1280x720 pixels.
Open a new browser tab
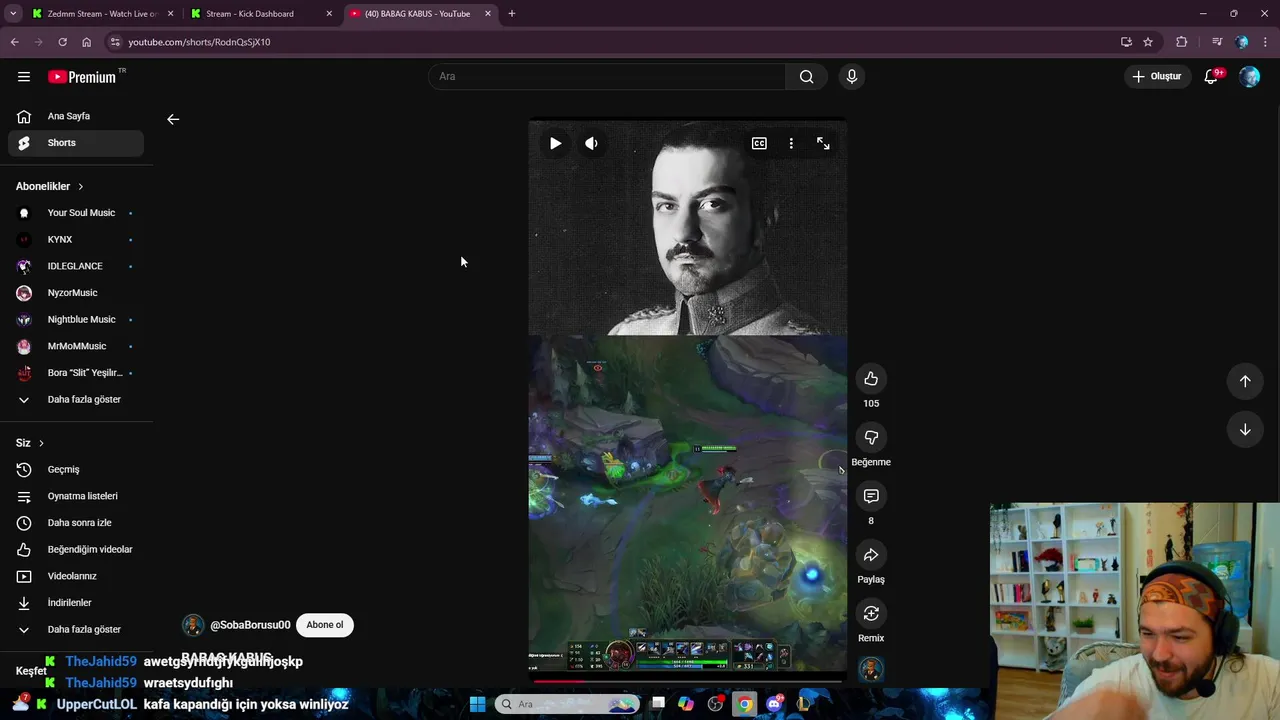tap(512, 14)
